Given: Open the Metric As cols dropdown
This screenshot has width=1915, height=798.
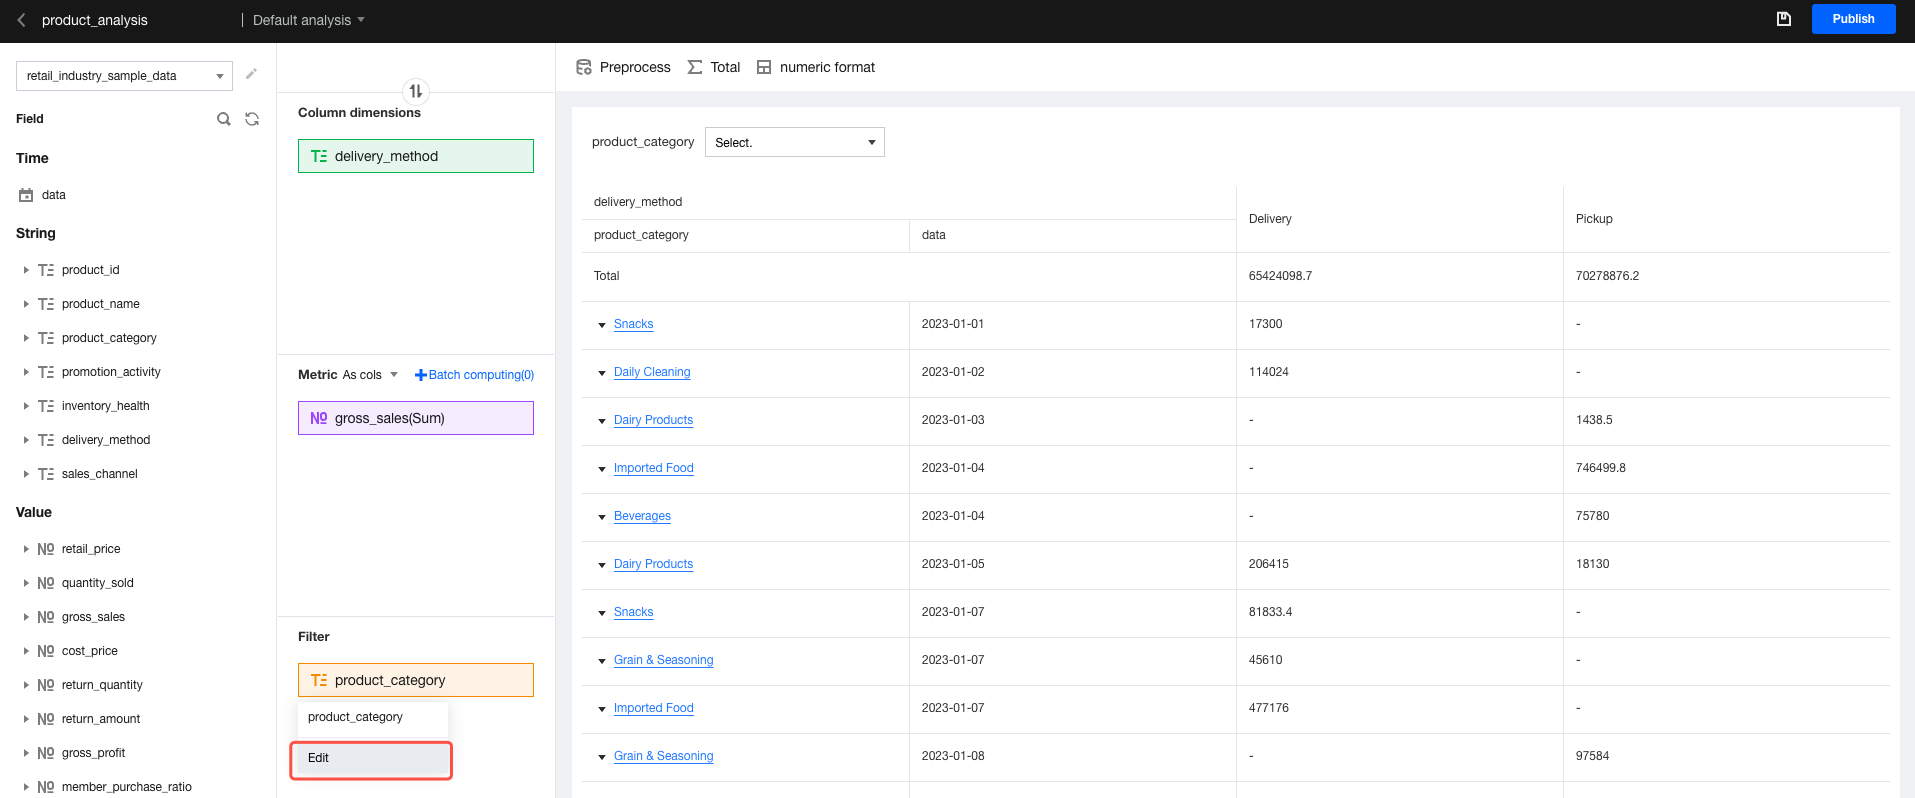Looking at the screenshot, I should click(x=370, y=375).
